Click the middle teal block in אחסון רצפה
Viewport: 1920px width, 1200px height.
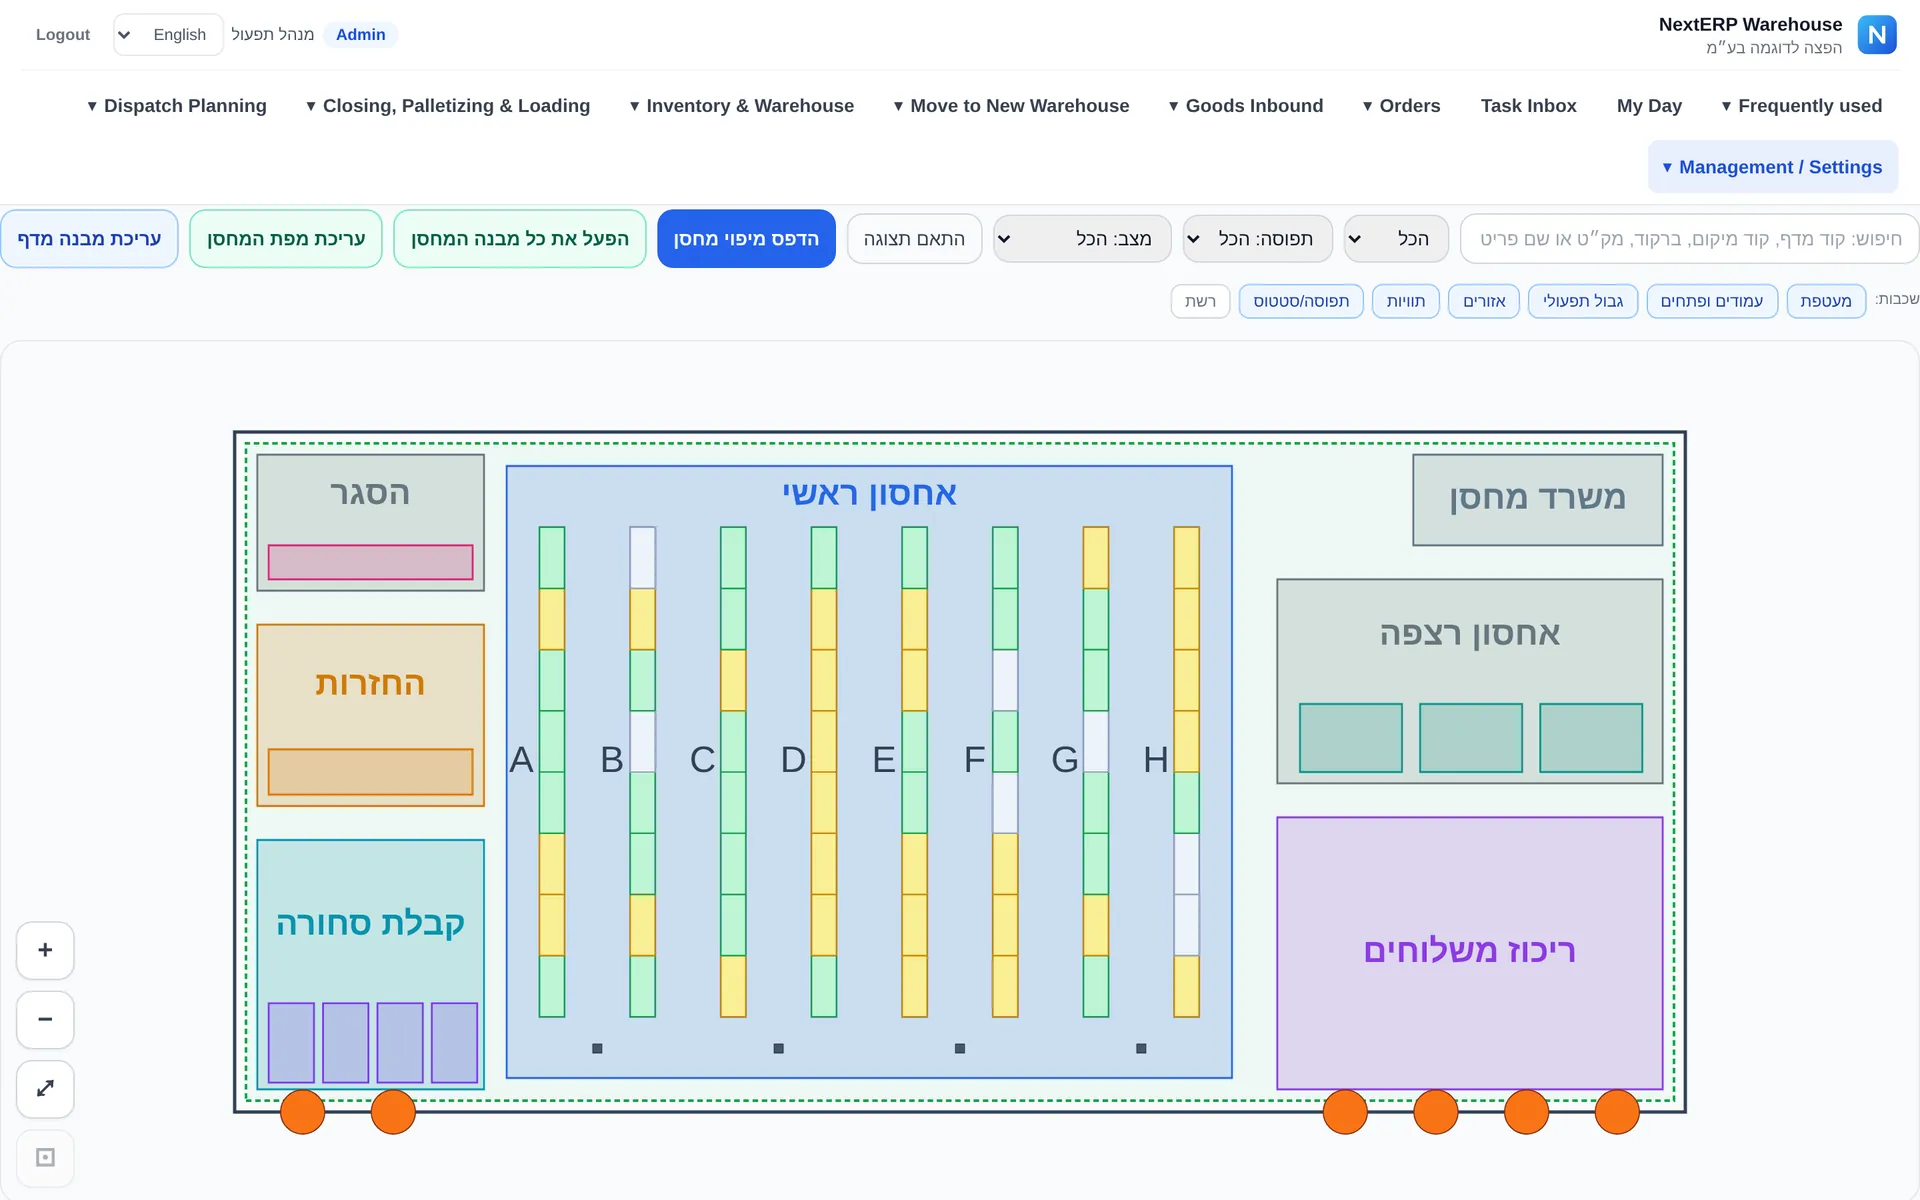click(x=1470, y=738)
